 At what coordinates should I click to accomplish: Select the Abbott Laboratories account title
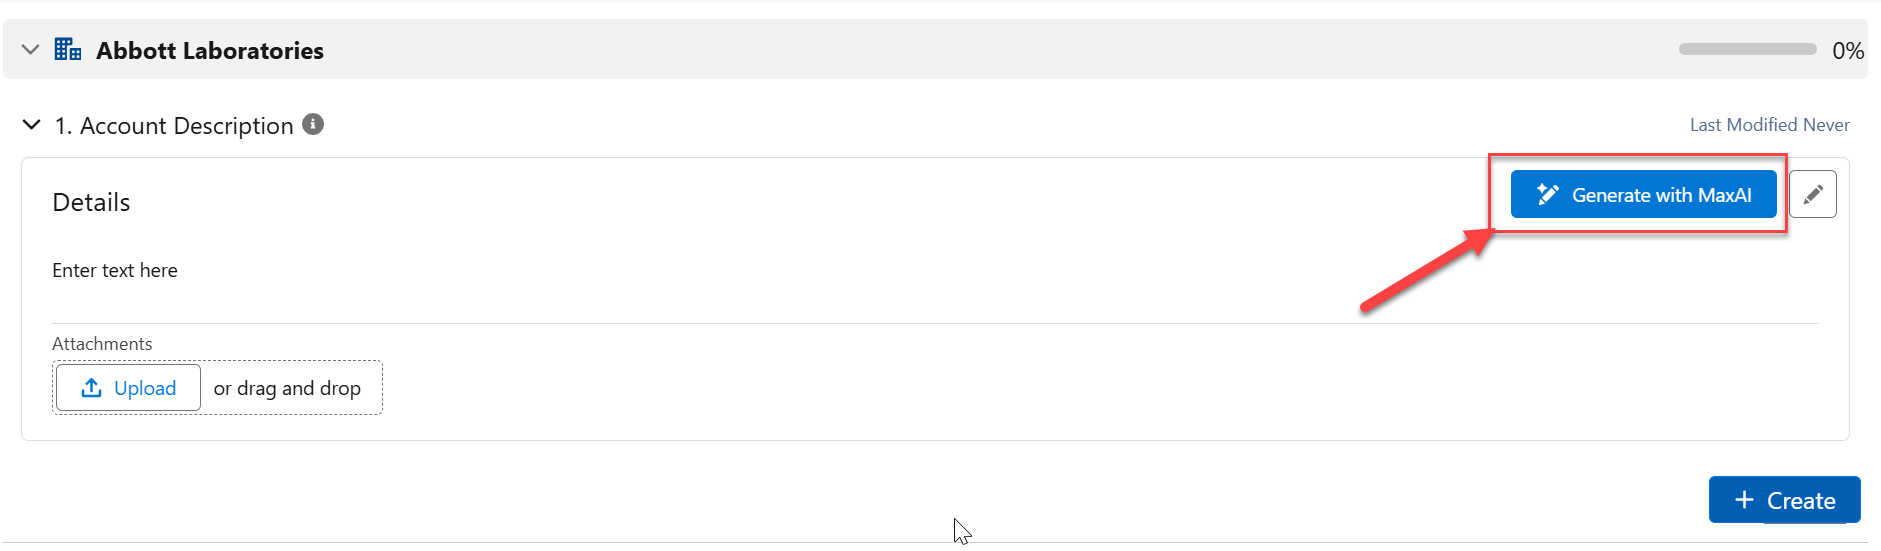[x=210, y=51]
